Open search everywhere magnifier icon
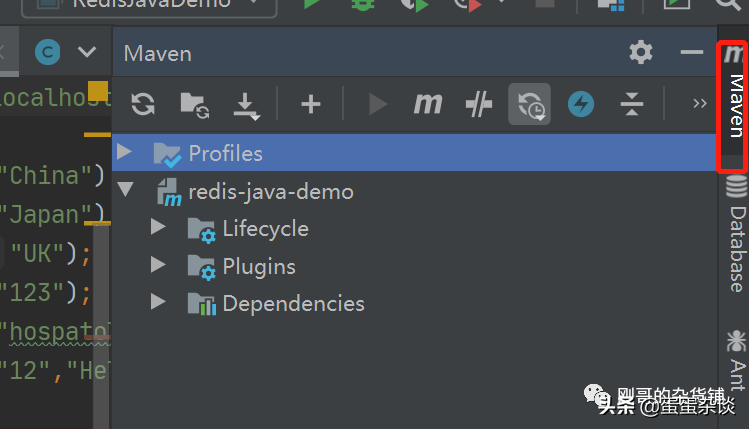 pos(728,5)
